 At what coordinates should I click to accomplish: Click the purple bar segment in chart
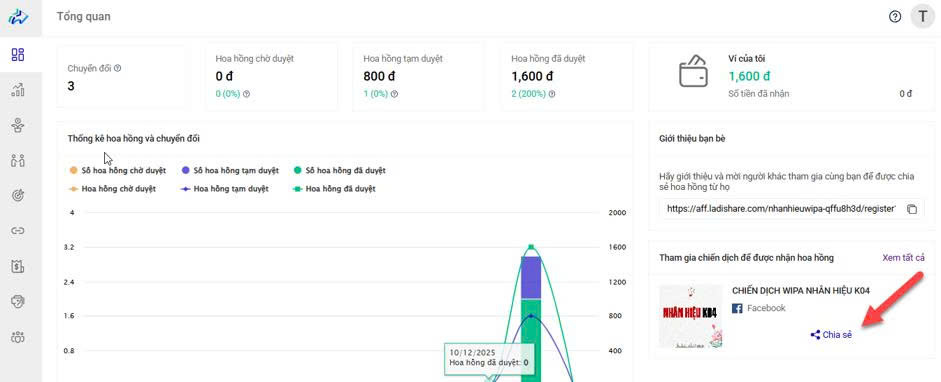pos(531,278)
